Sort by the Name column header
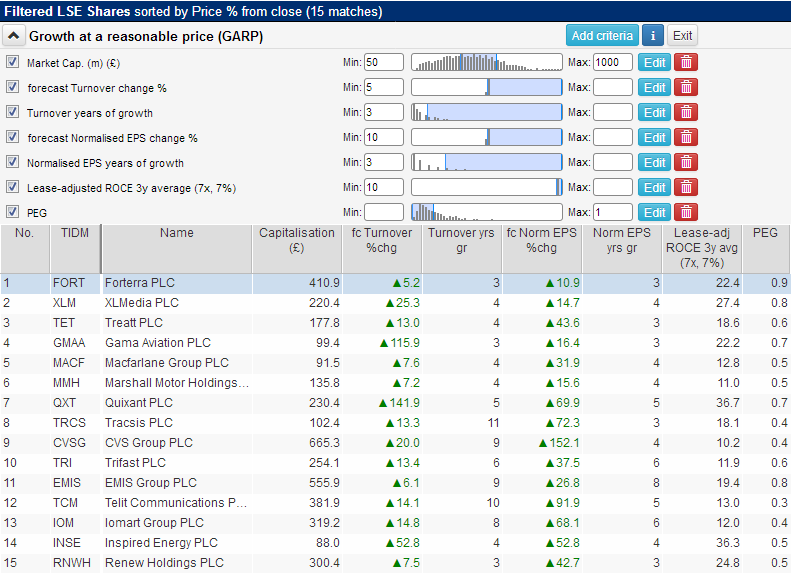791x573 pixels. click(x=177, y=249)
